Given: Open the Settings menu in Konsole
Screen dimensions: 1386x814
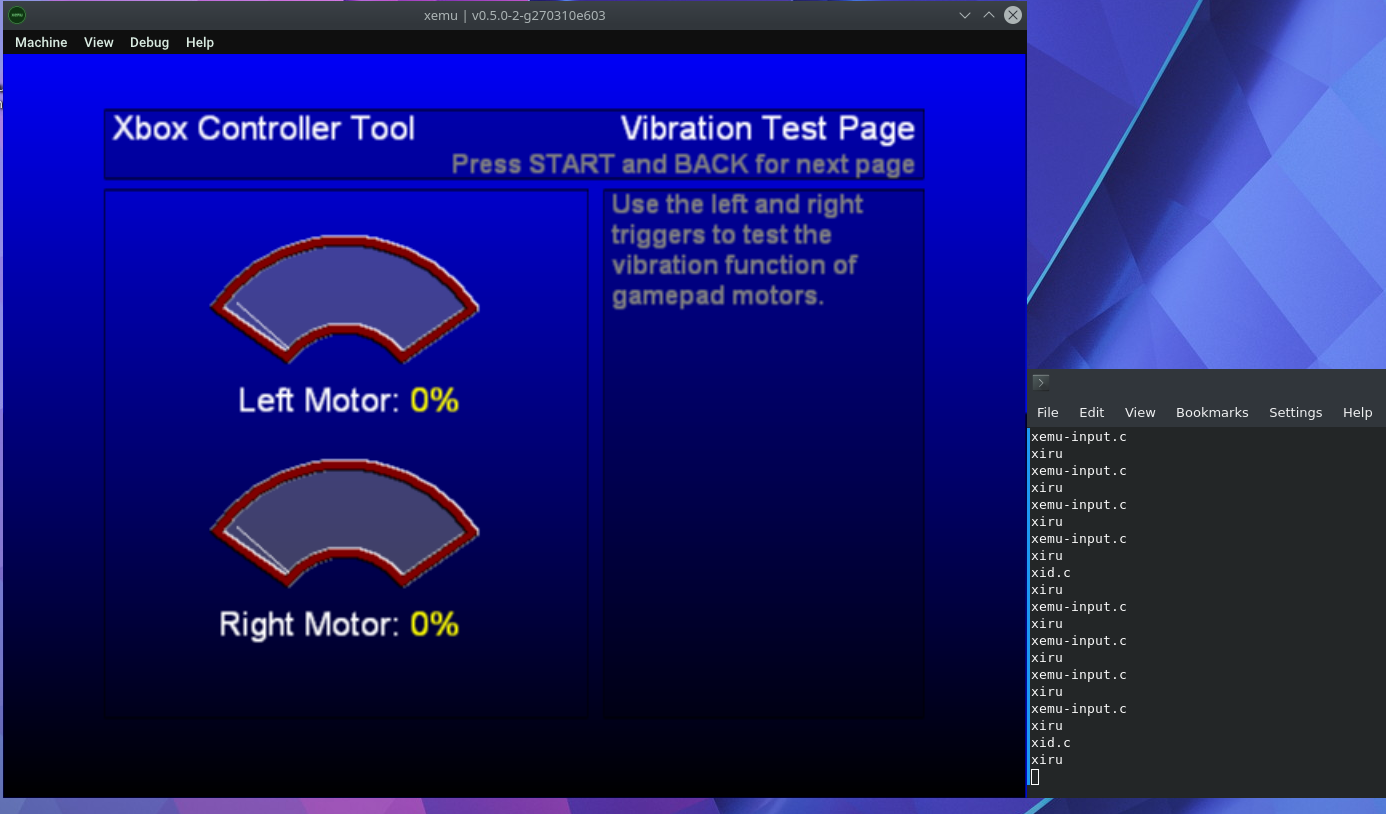Looking at the screenshot, I should click(1295, 412).
